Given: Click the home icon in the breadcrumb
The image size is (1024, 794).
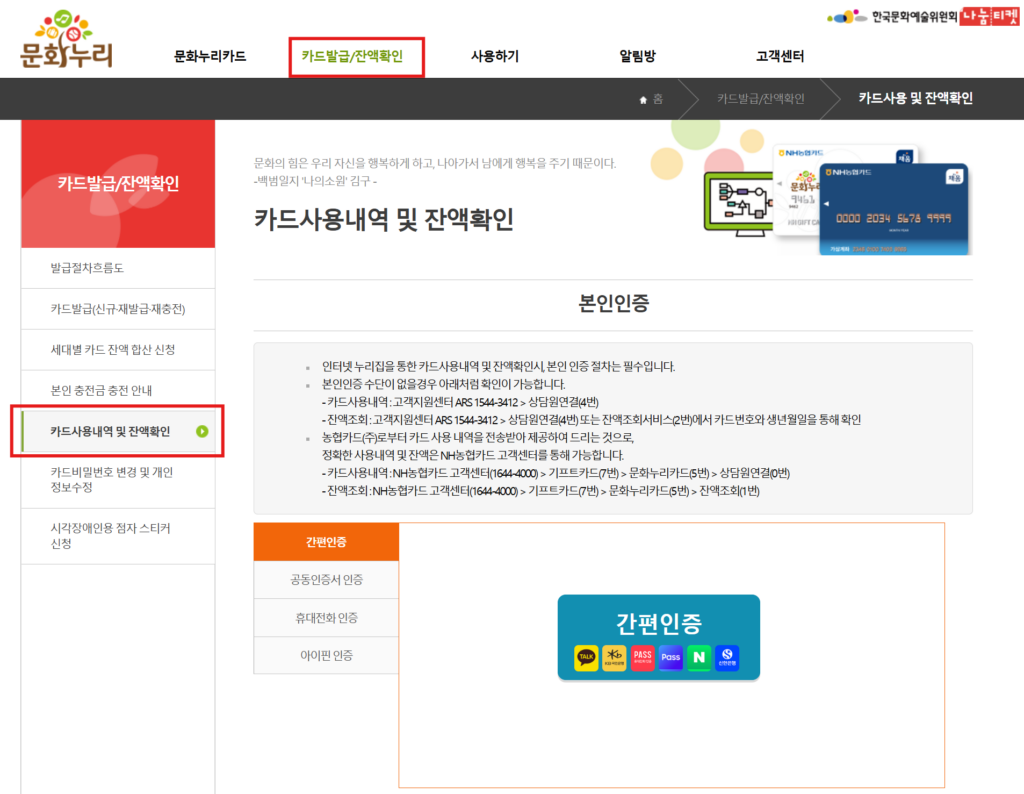Looking at the screenshot, I should 643,99.
